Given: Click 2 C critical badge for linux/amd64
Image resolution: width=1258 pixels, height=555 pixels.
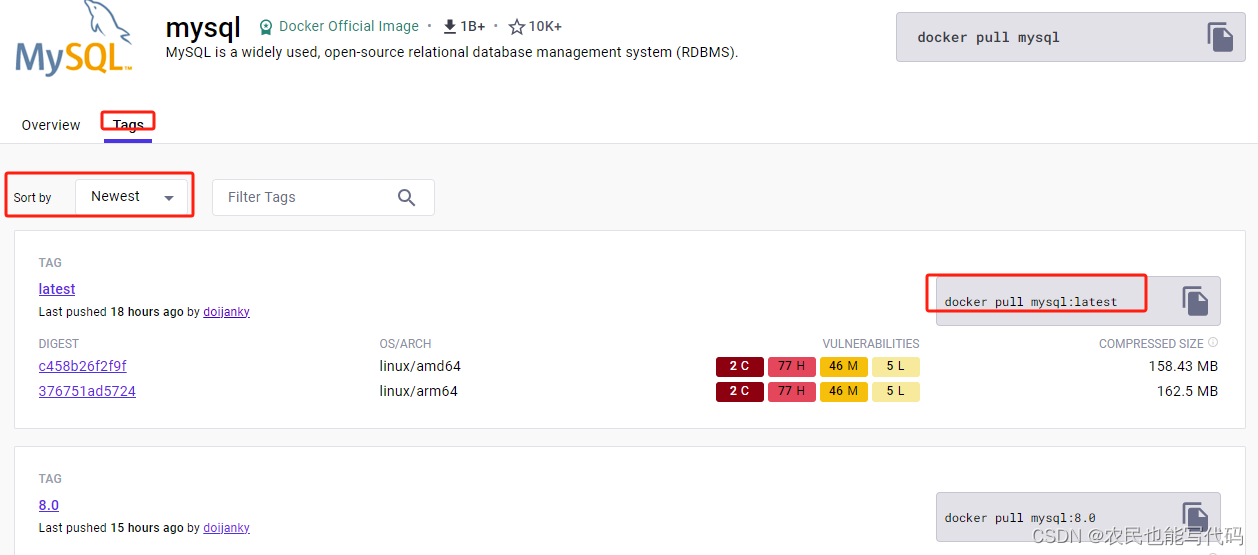Looking at the screenshot, I should (740, 366).
